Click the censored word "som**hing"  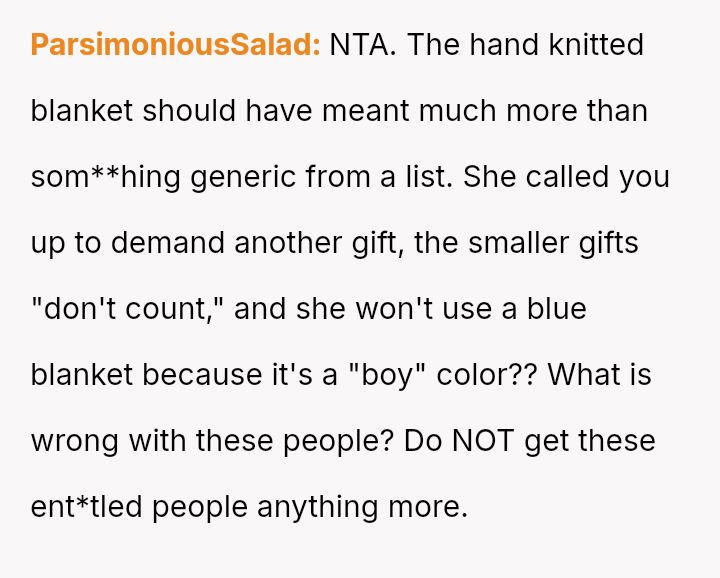pyautogui.click(x=106, y=178)
